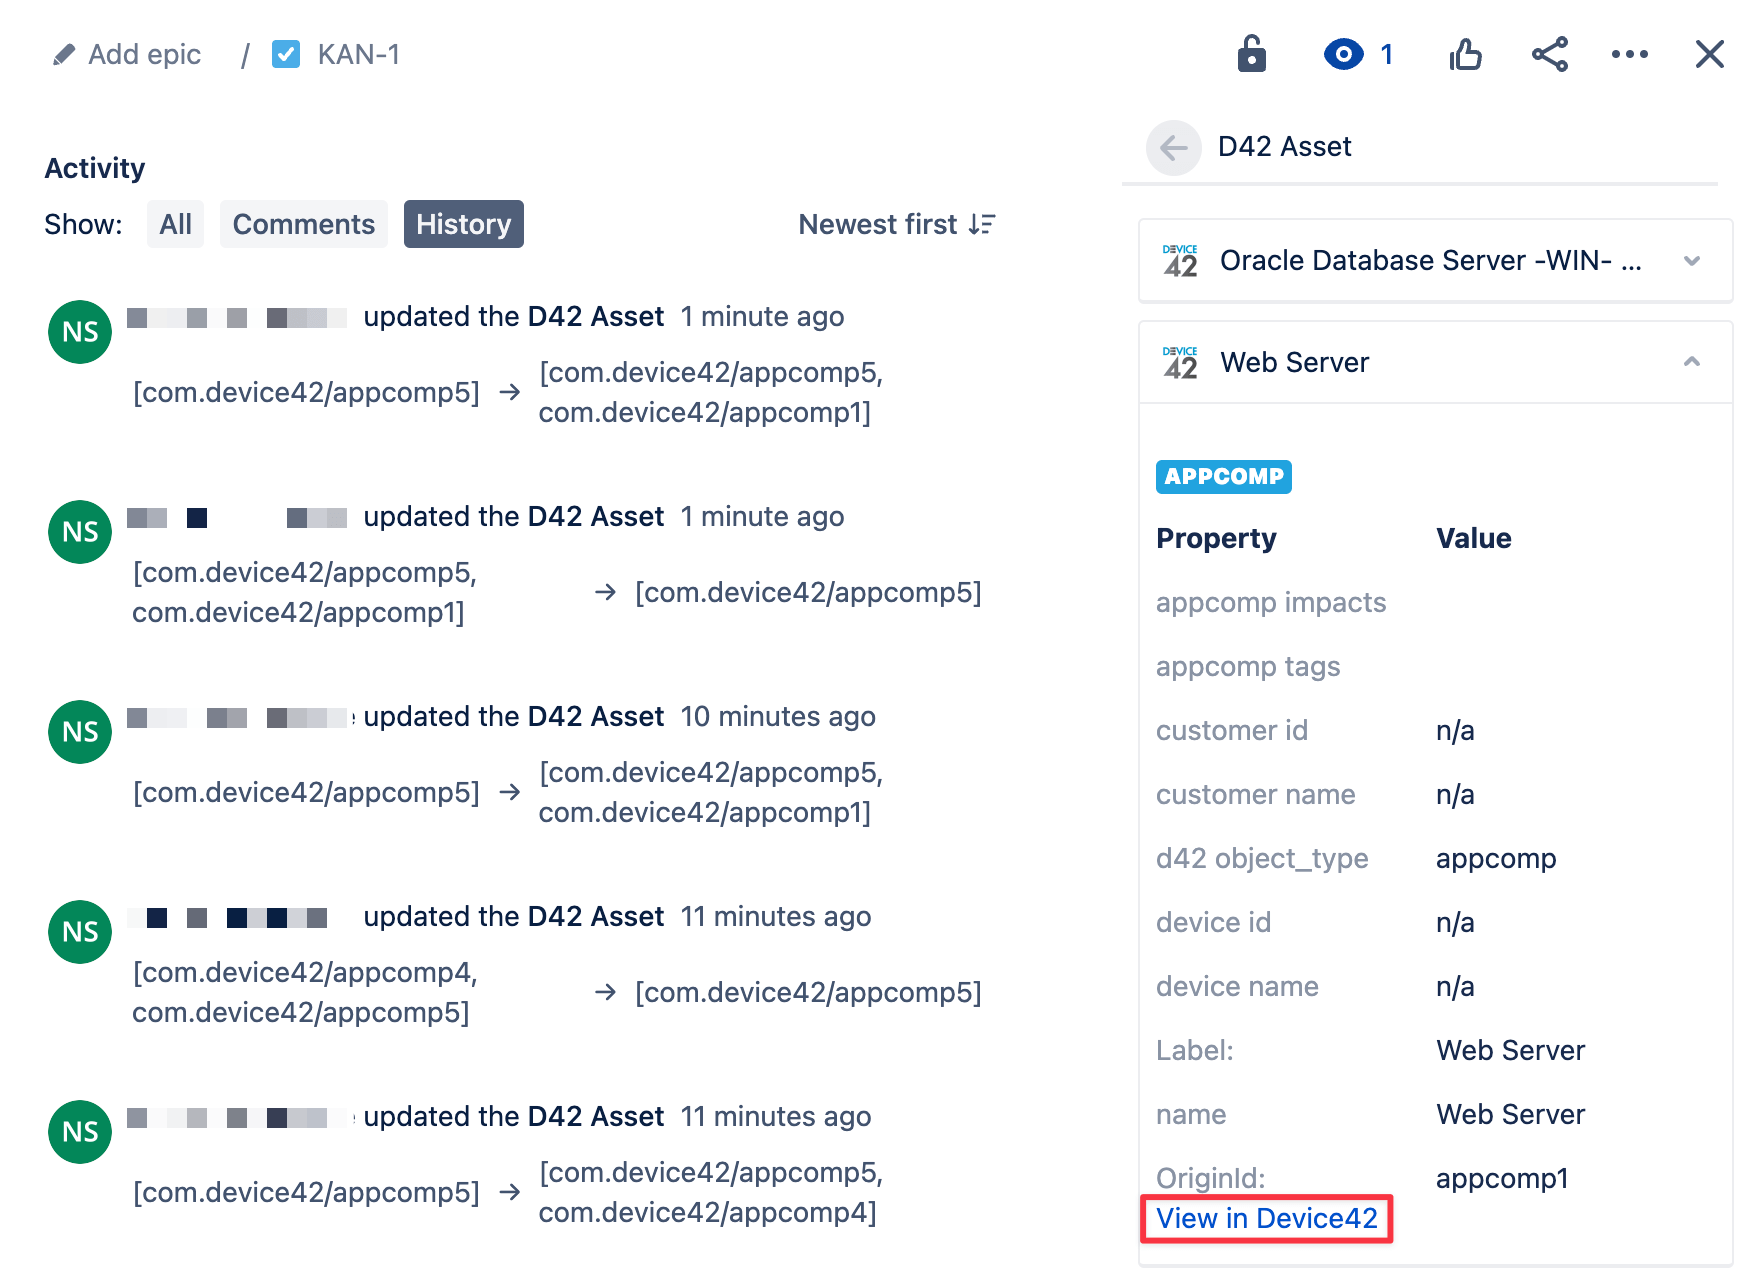Go back using the D42 Asset back arrow
Viewport: 1756px width, 1280px height.
click(1173, 147)
